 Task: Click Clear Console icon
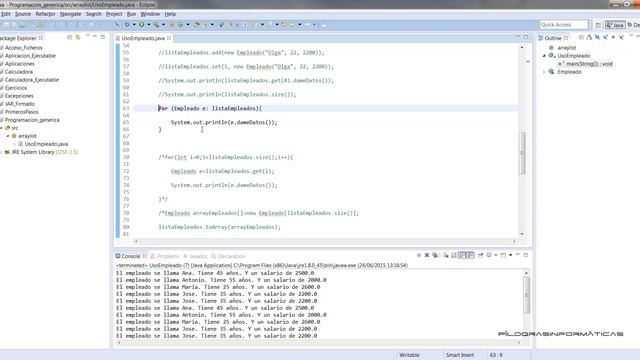pyautogui.click(x=446, y=255)
